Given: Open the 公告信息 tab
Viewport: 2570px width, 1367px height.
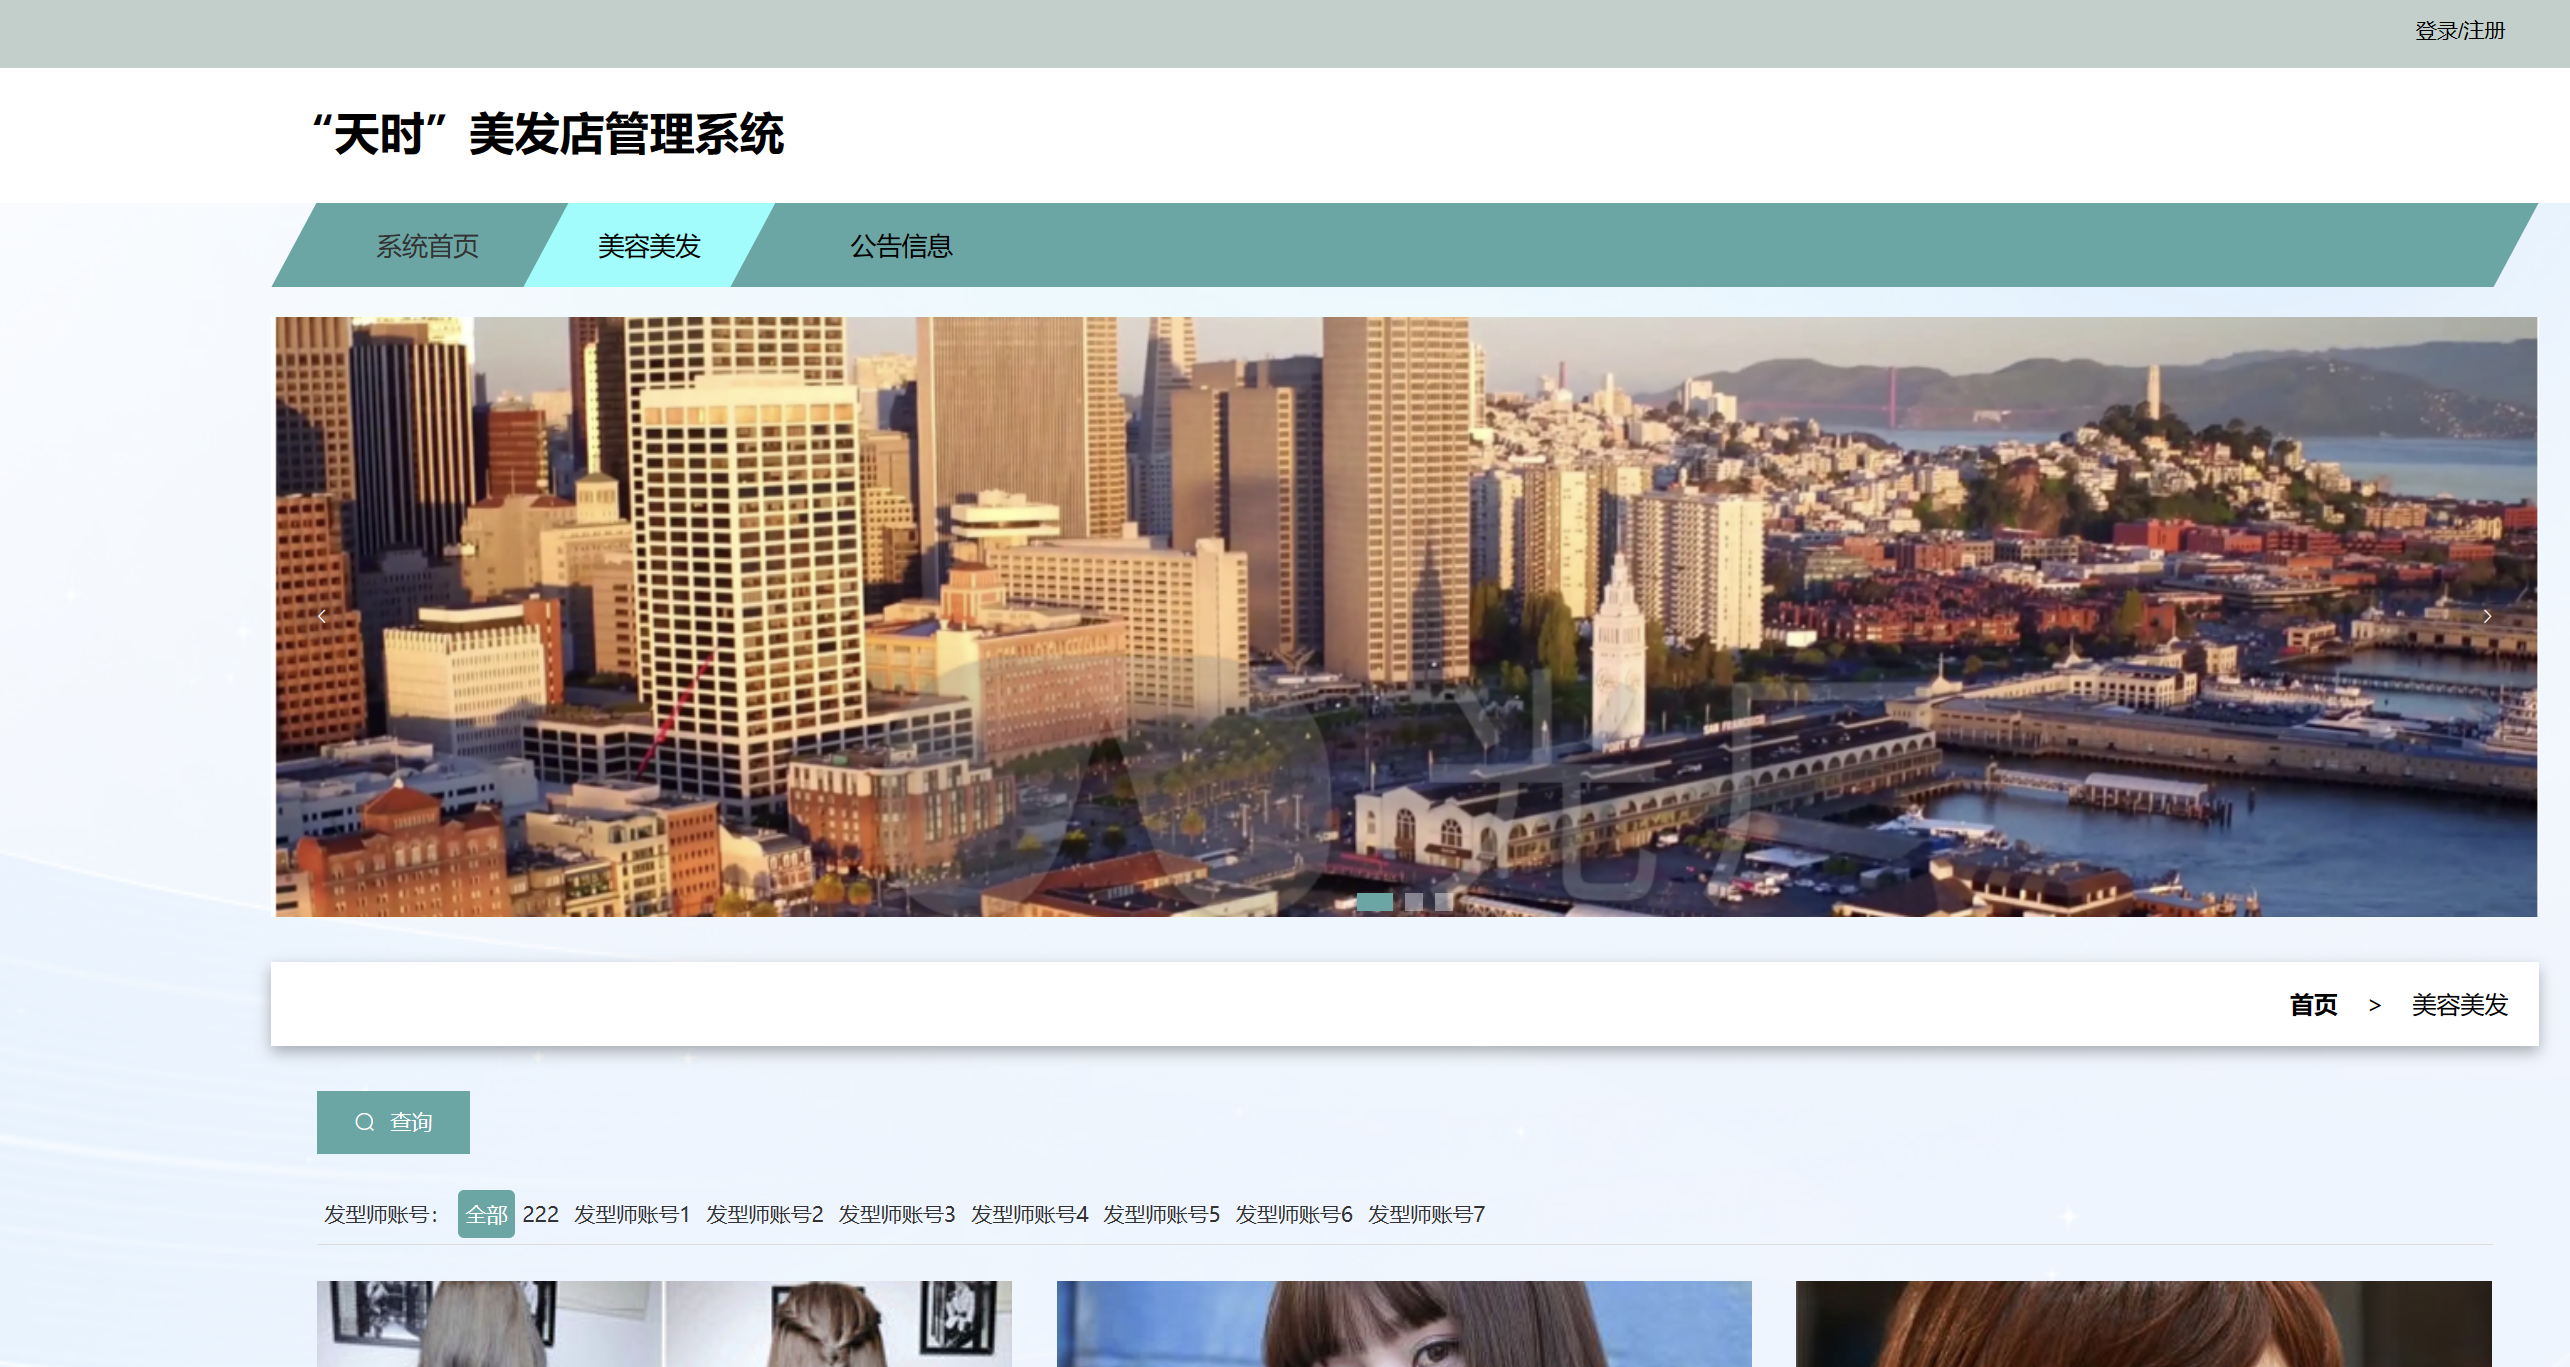Looking at the screenshot, I should pyautogui.click(x=901, y=246).
